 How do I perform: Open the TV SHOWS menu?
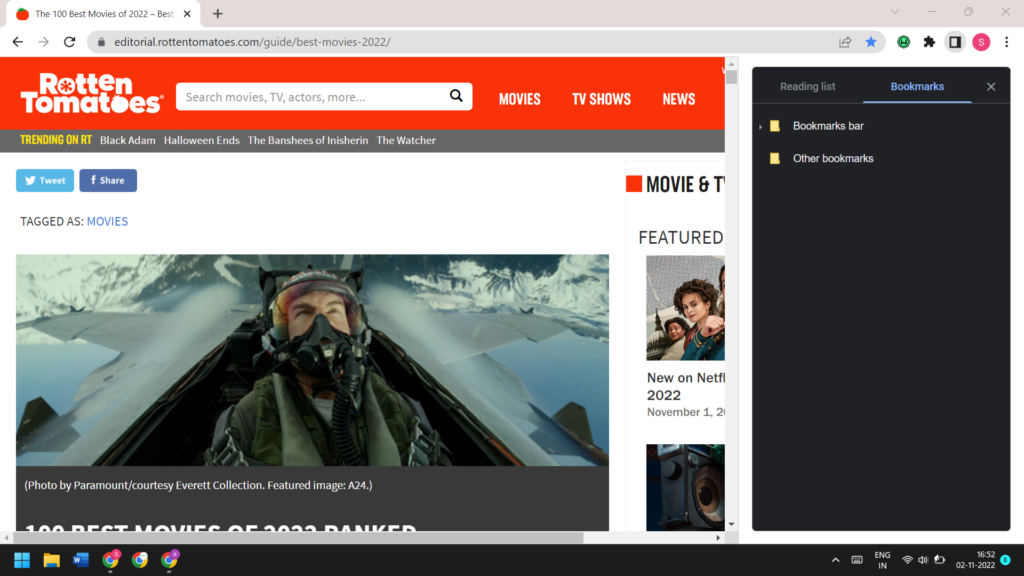coord(601,99)
